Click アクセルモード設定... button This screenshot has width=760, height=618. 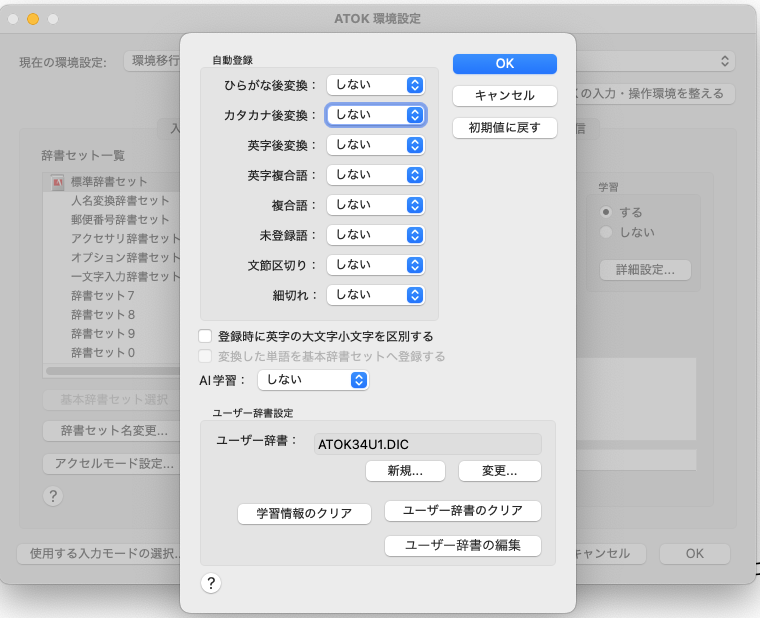point(111,463)
